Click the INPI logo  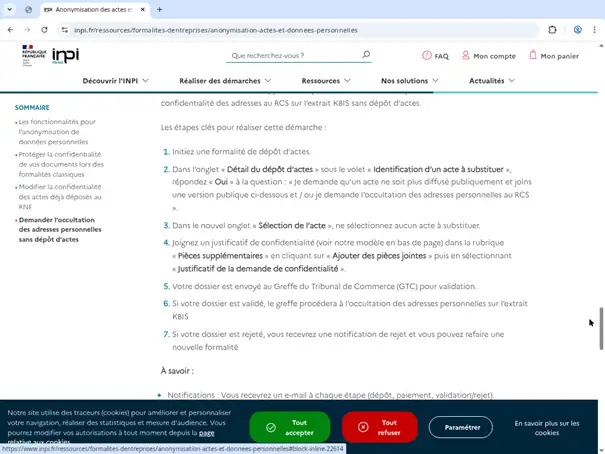click(x=65, y=55)
